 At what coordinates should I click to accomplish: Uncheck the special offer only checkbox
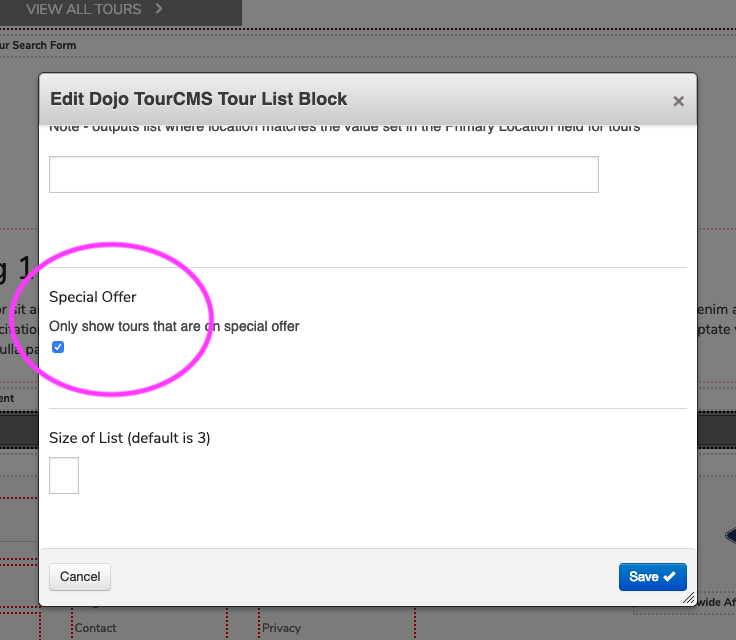(58, 347)
